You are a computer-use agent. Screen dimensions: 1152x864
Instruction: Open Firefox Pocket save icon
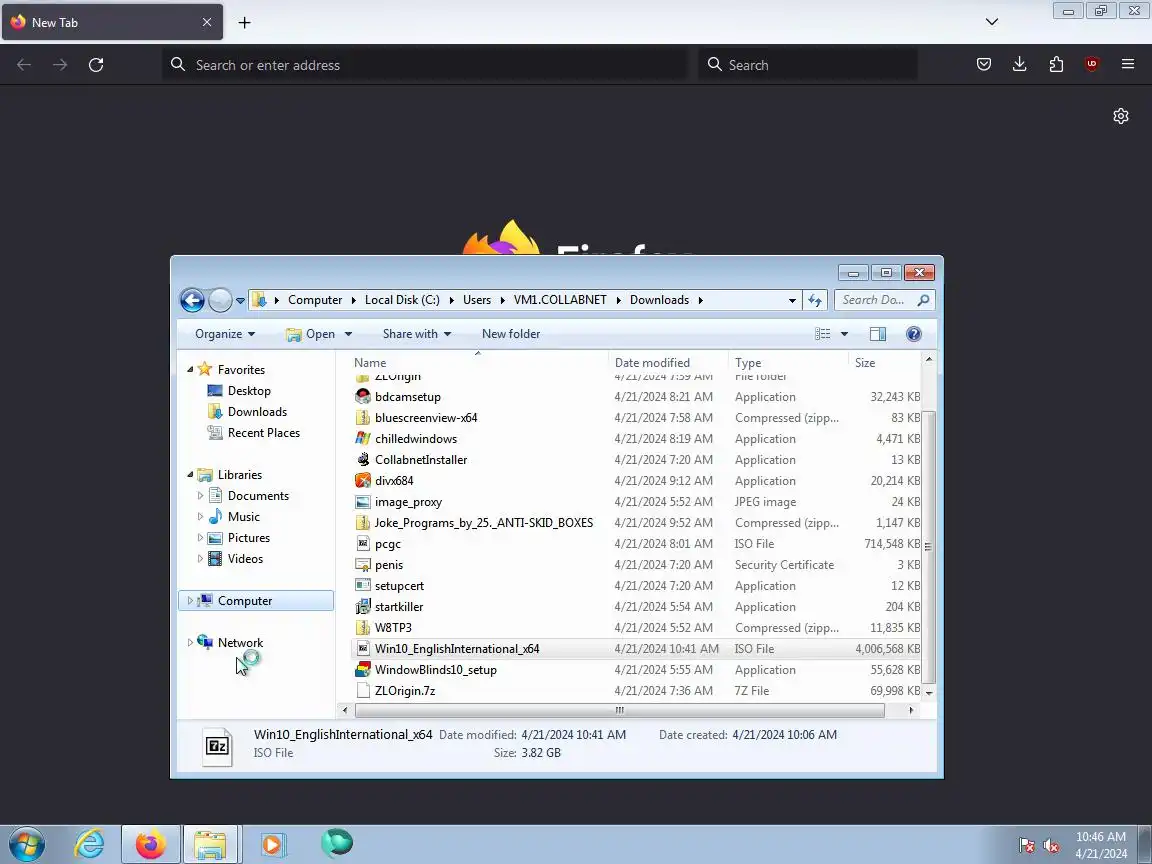(x=984, y=65)
